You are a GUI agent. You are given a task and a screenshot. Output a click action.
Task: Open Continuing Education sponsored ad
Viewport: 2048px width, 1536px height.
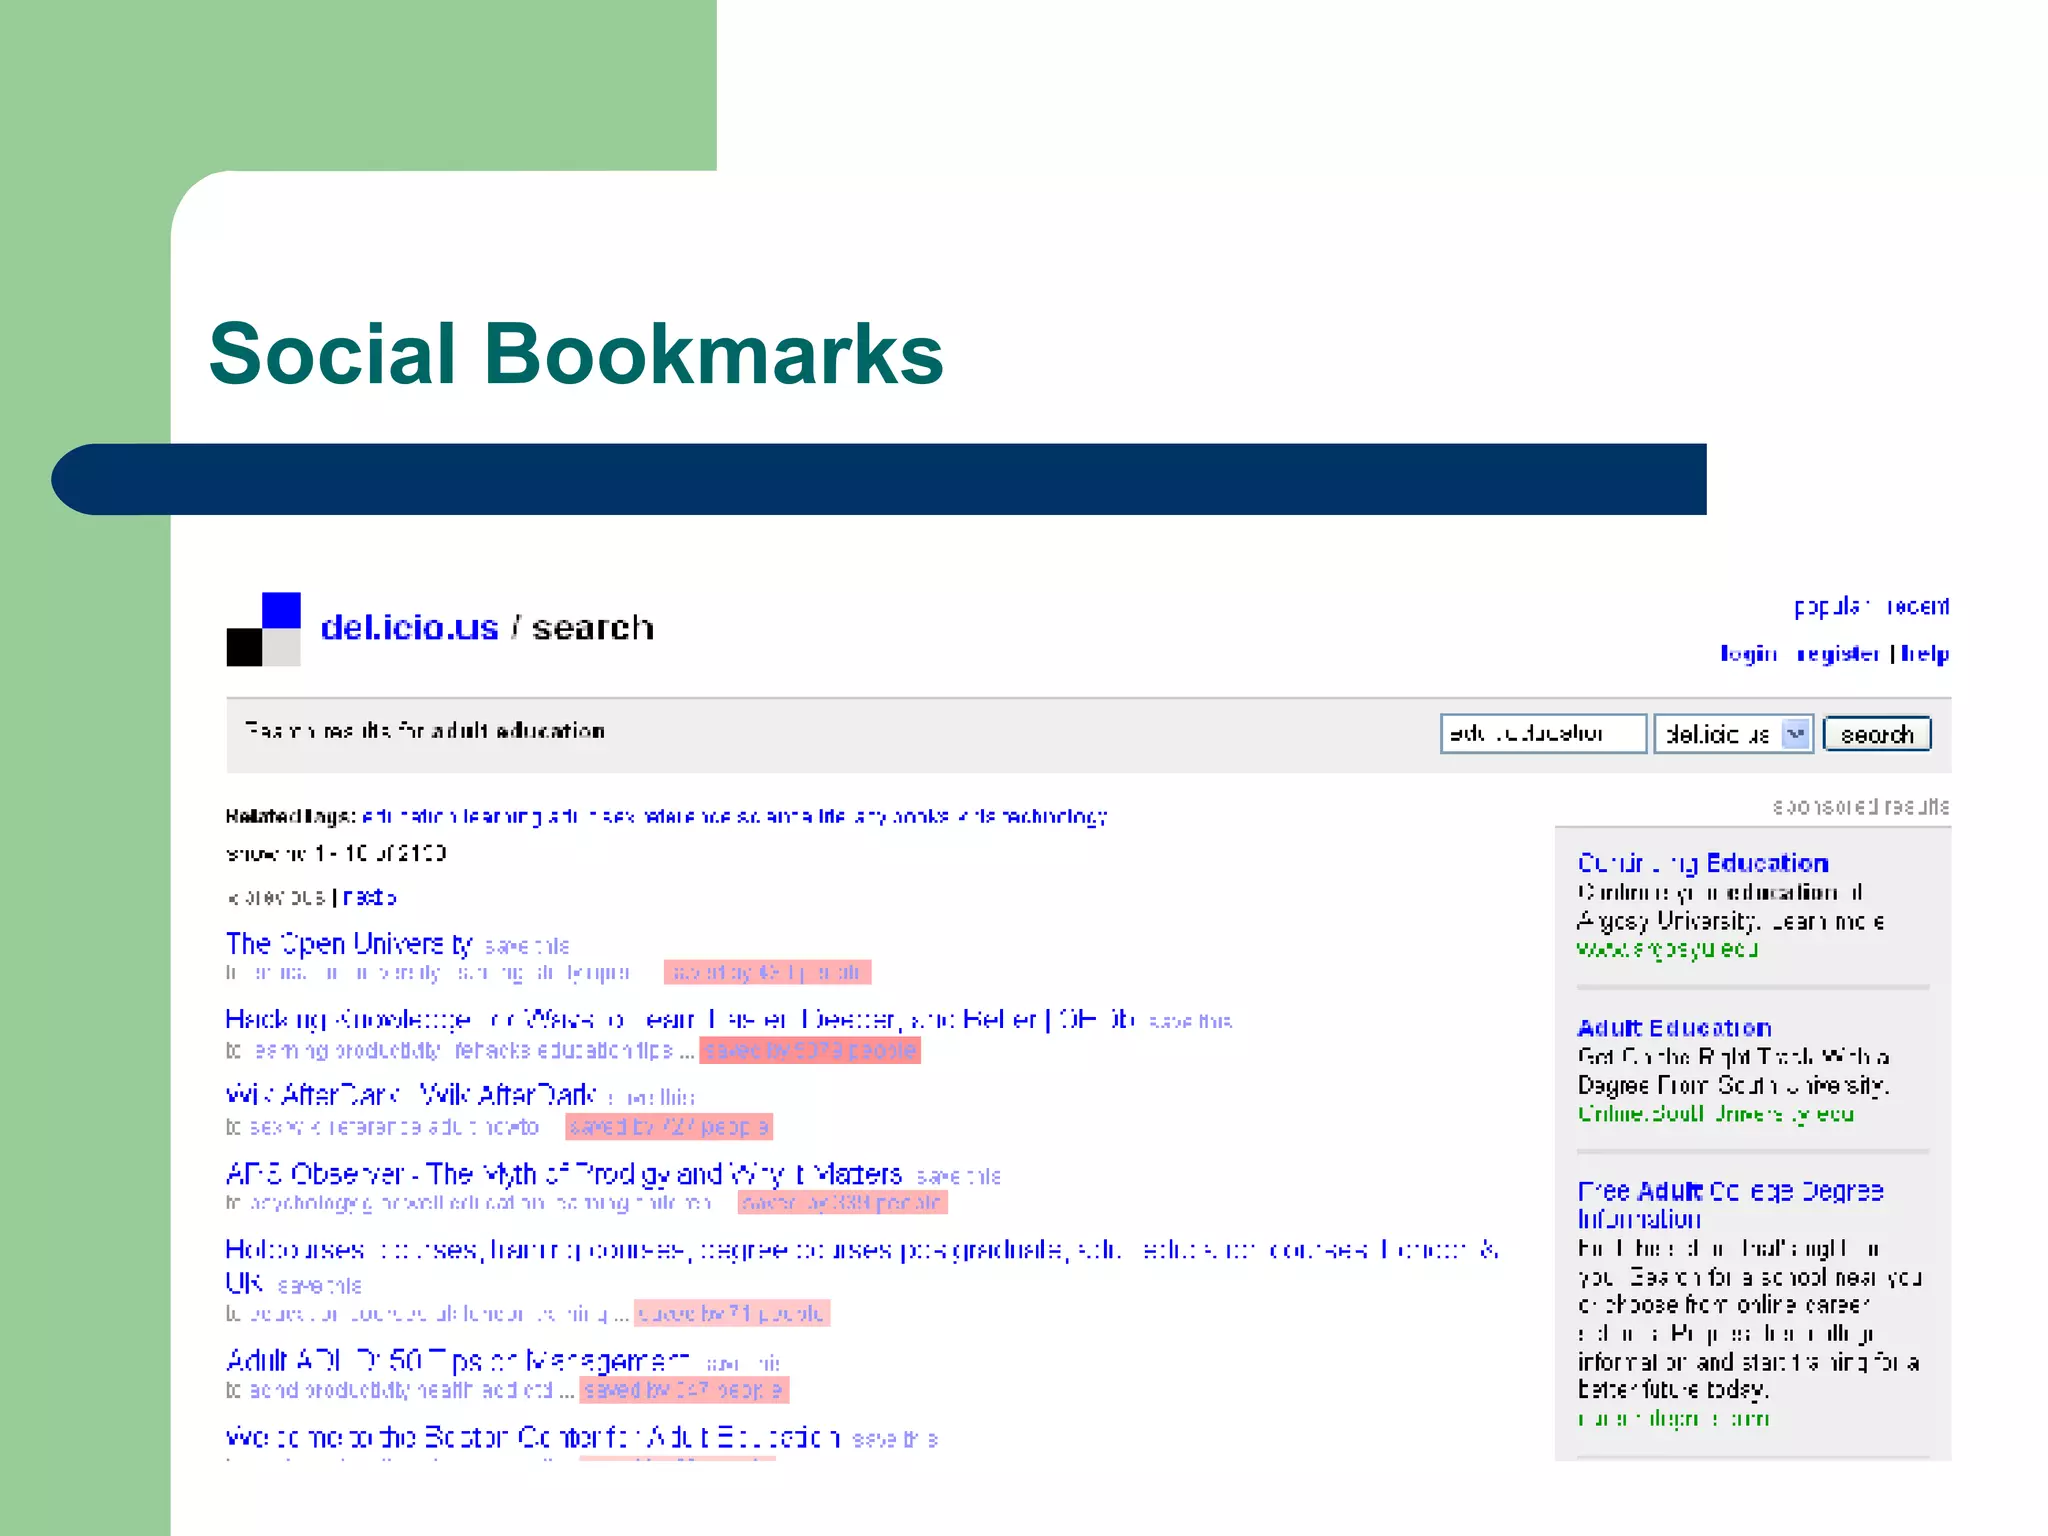pos(1703,864)
